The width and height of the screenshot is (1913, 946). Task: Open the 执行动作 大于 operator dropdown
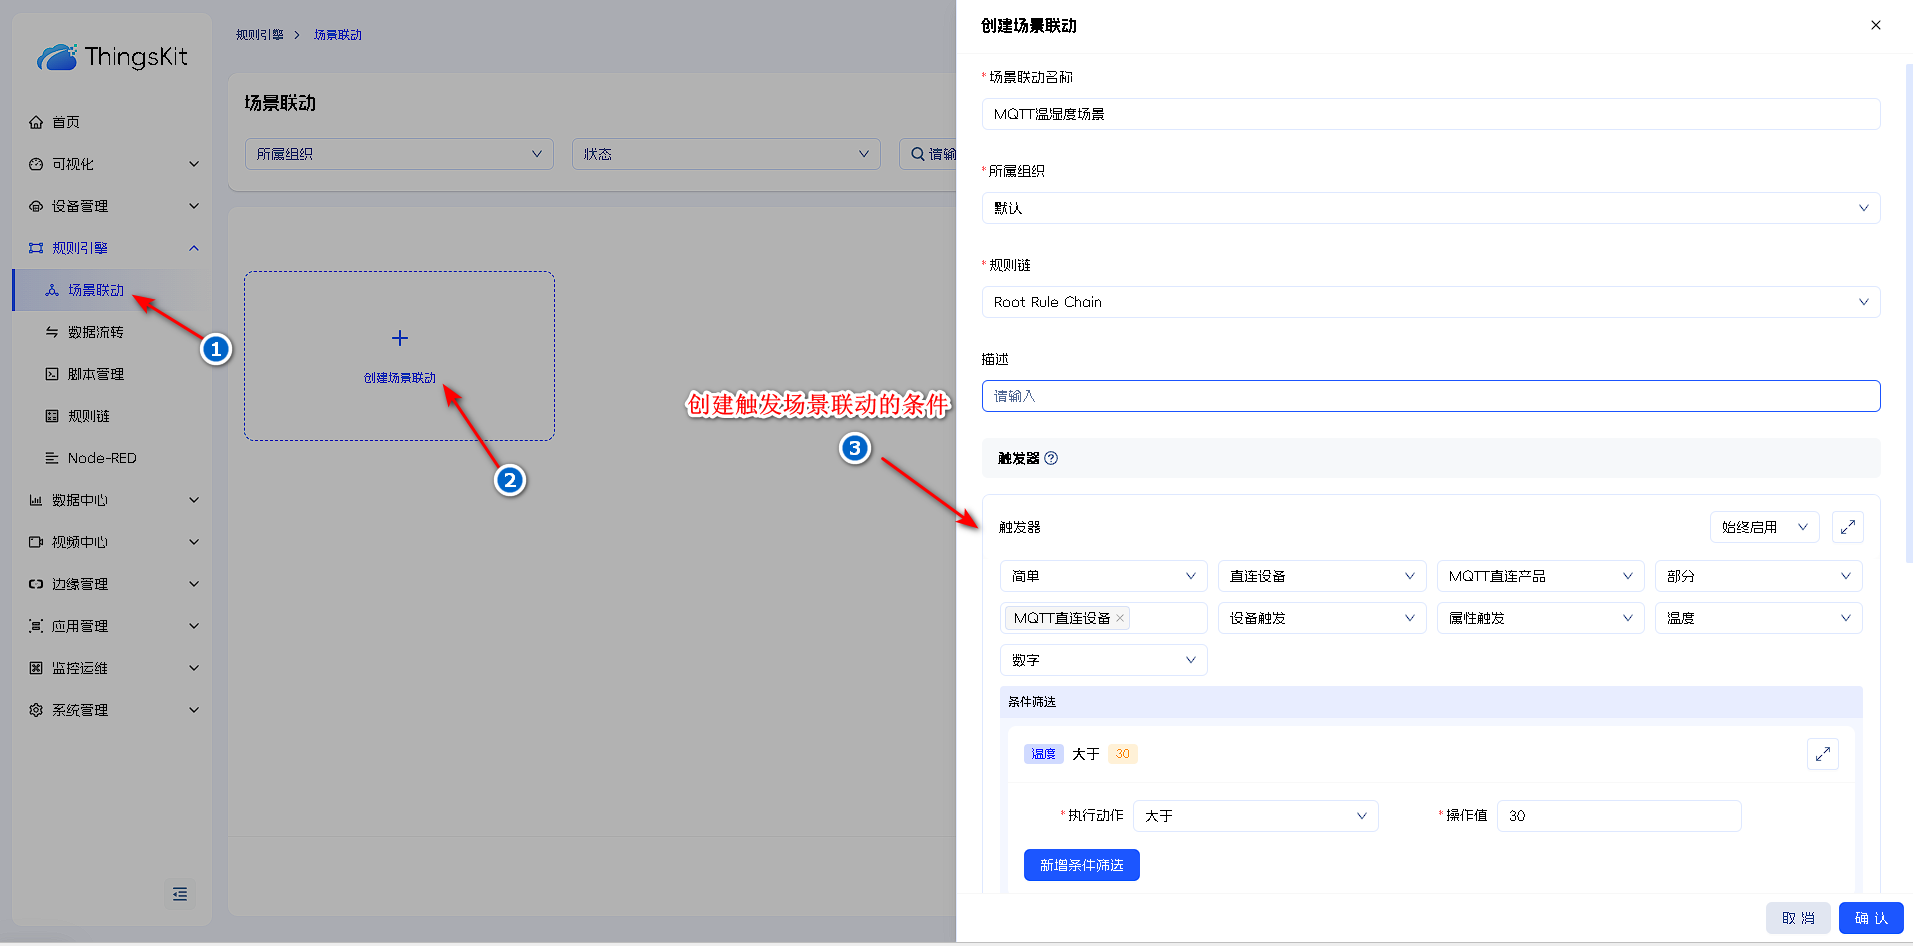pyautogui.click(x=1255, y=816)
